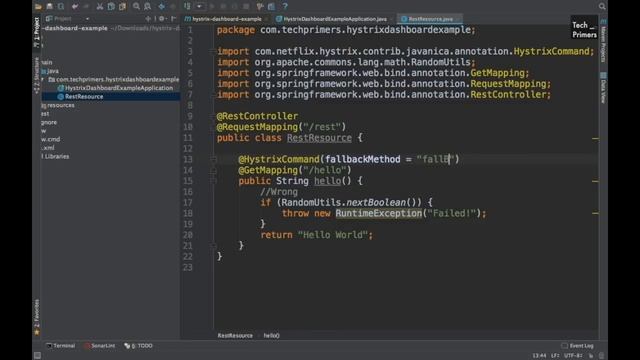Screen dimensions: 640x360
Task: Click the Build project icon
Action: pos(187,6)
